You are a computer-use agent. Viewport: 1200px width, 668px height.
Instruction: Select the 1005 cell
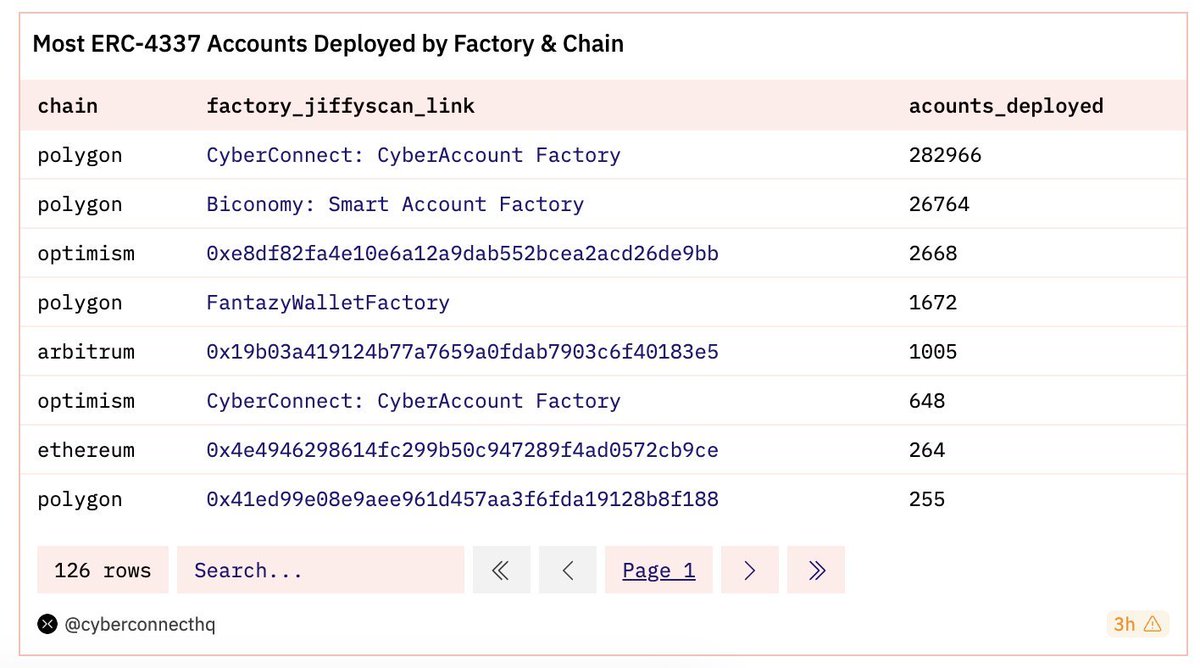click(933, 351)
